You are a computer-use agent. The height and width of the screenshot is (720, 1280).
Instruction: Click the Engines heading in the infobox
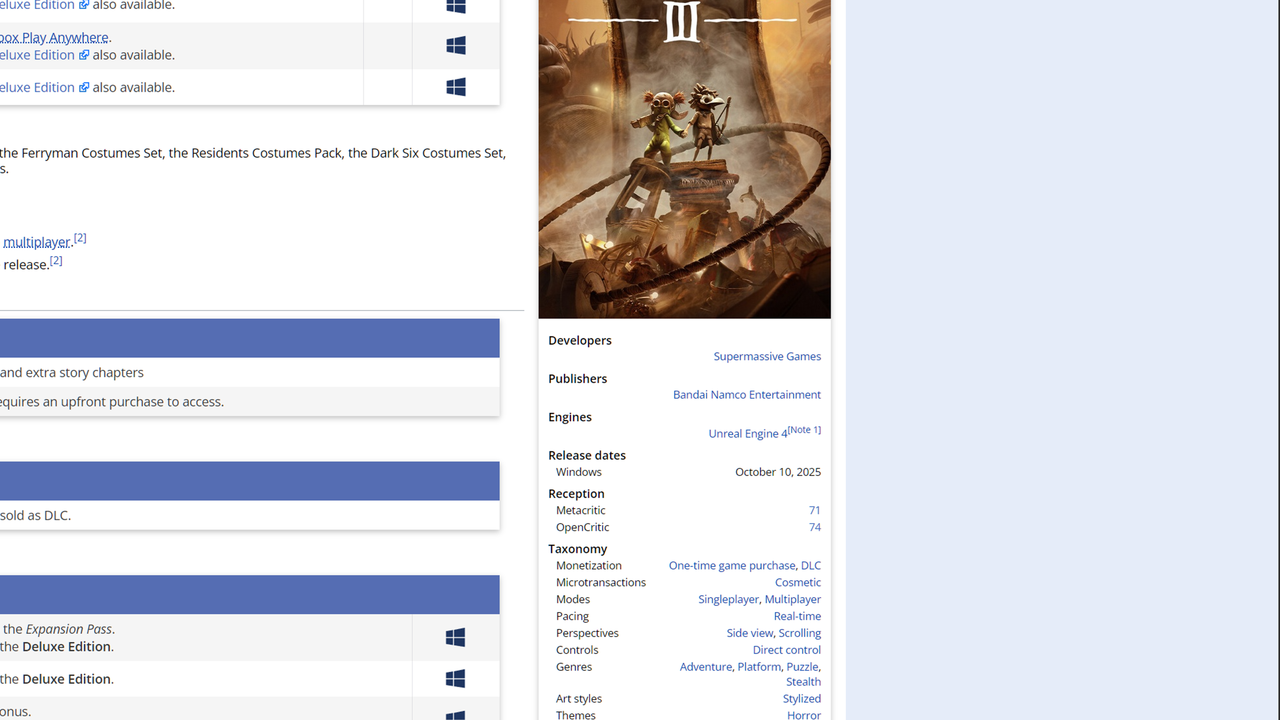(570, 417)
